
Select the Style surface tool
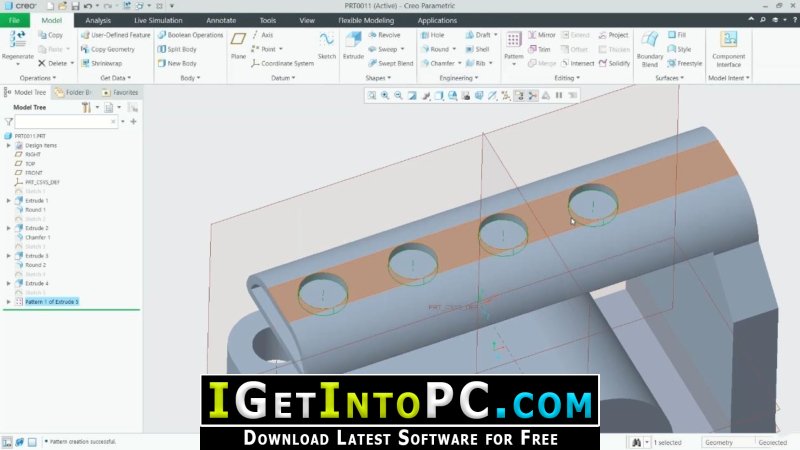(x=679, y=49)
